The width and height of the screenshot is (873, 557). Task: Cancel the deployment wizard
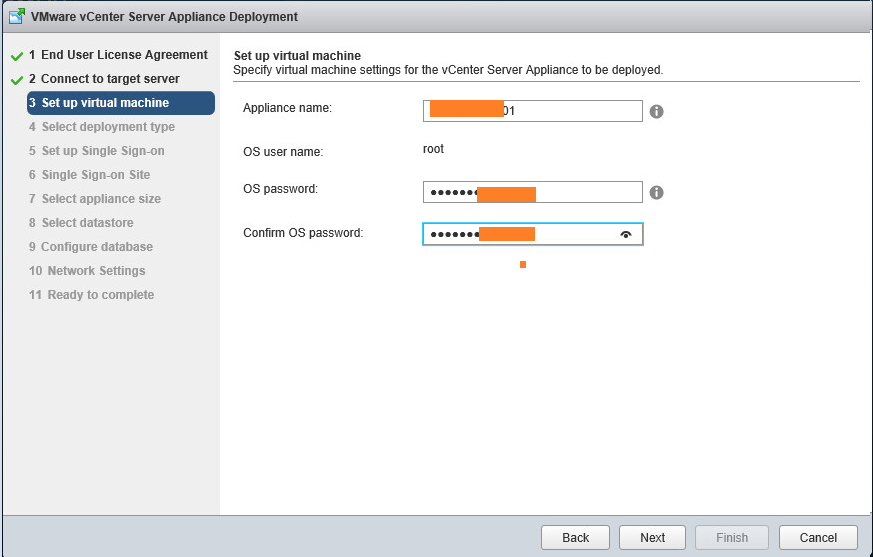pyautogui.click(x=818, y=538)
